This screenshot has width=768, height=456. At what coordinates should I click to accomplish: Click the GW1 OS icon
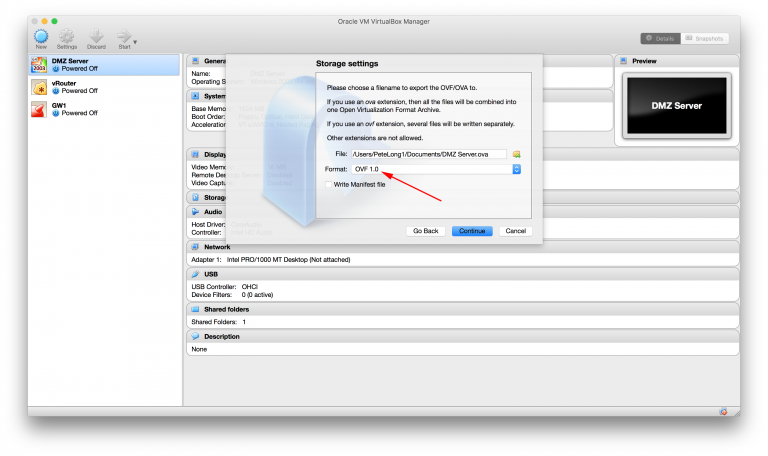(39, 109)
